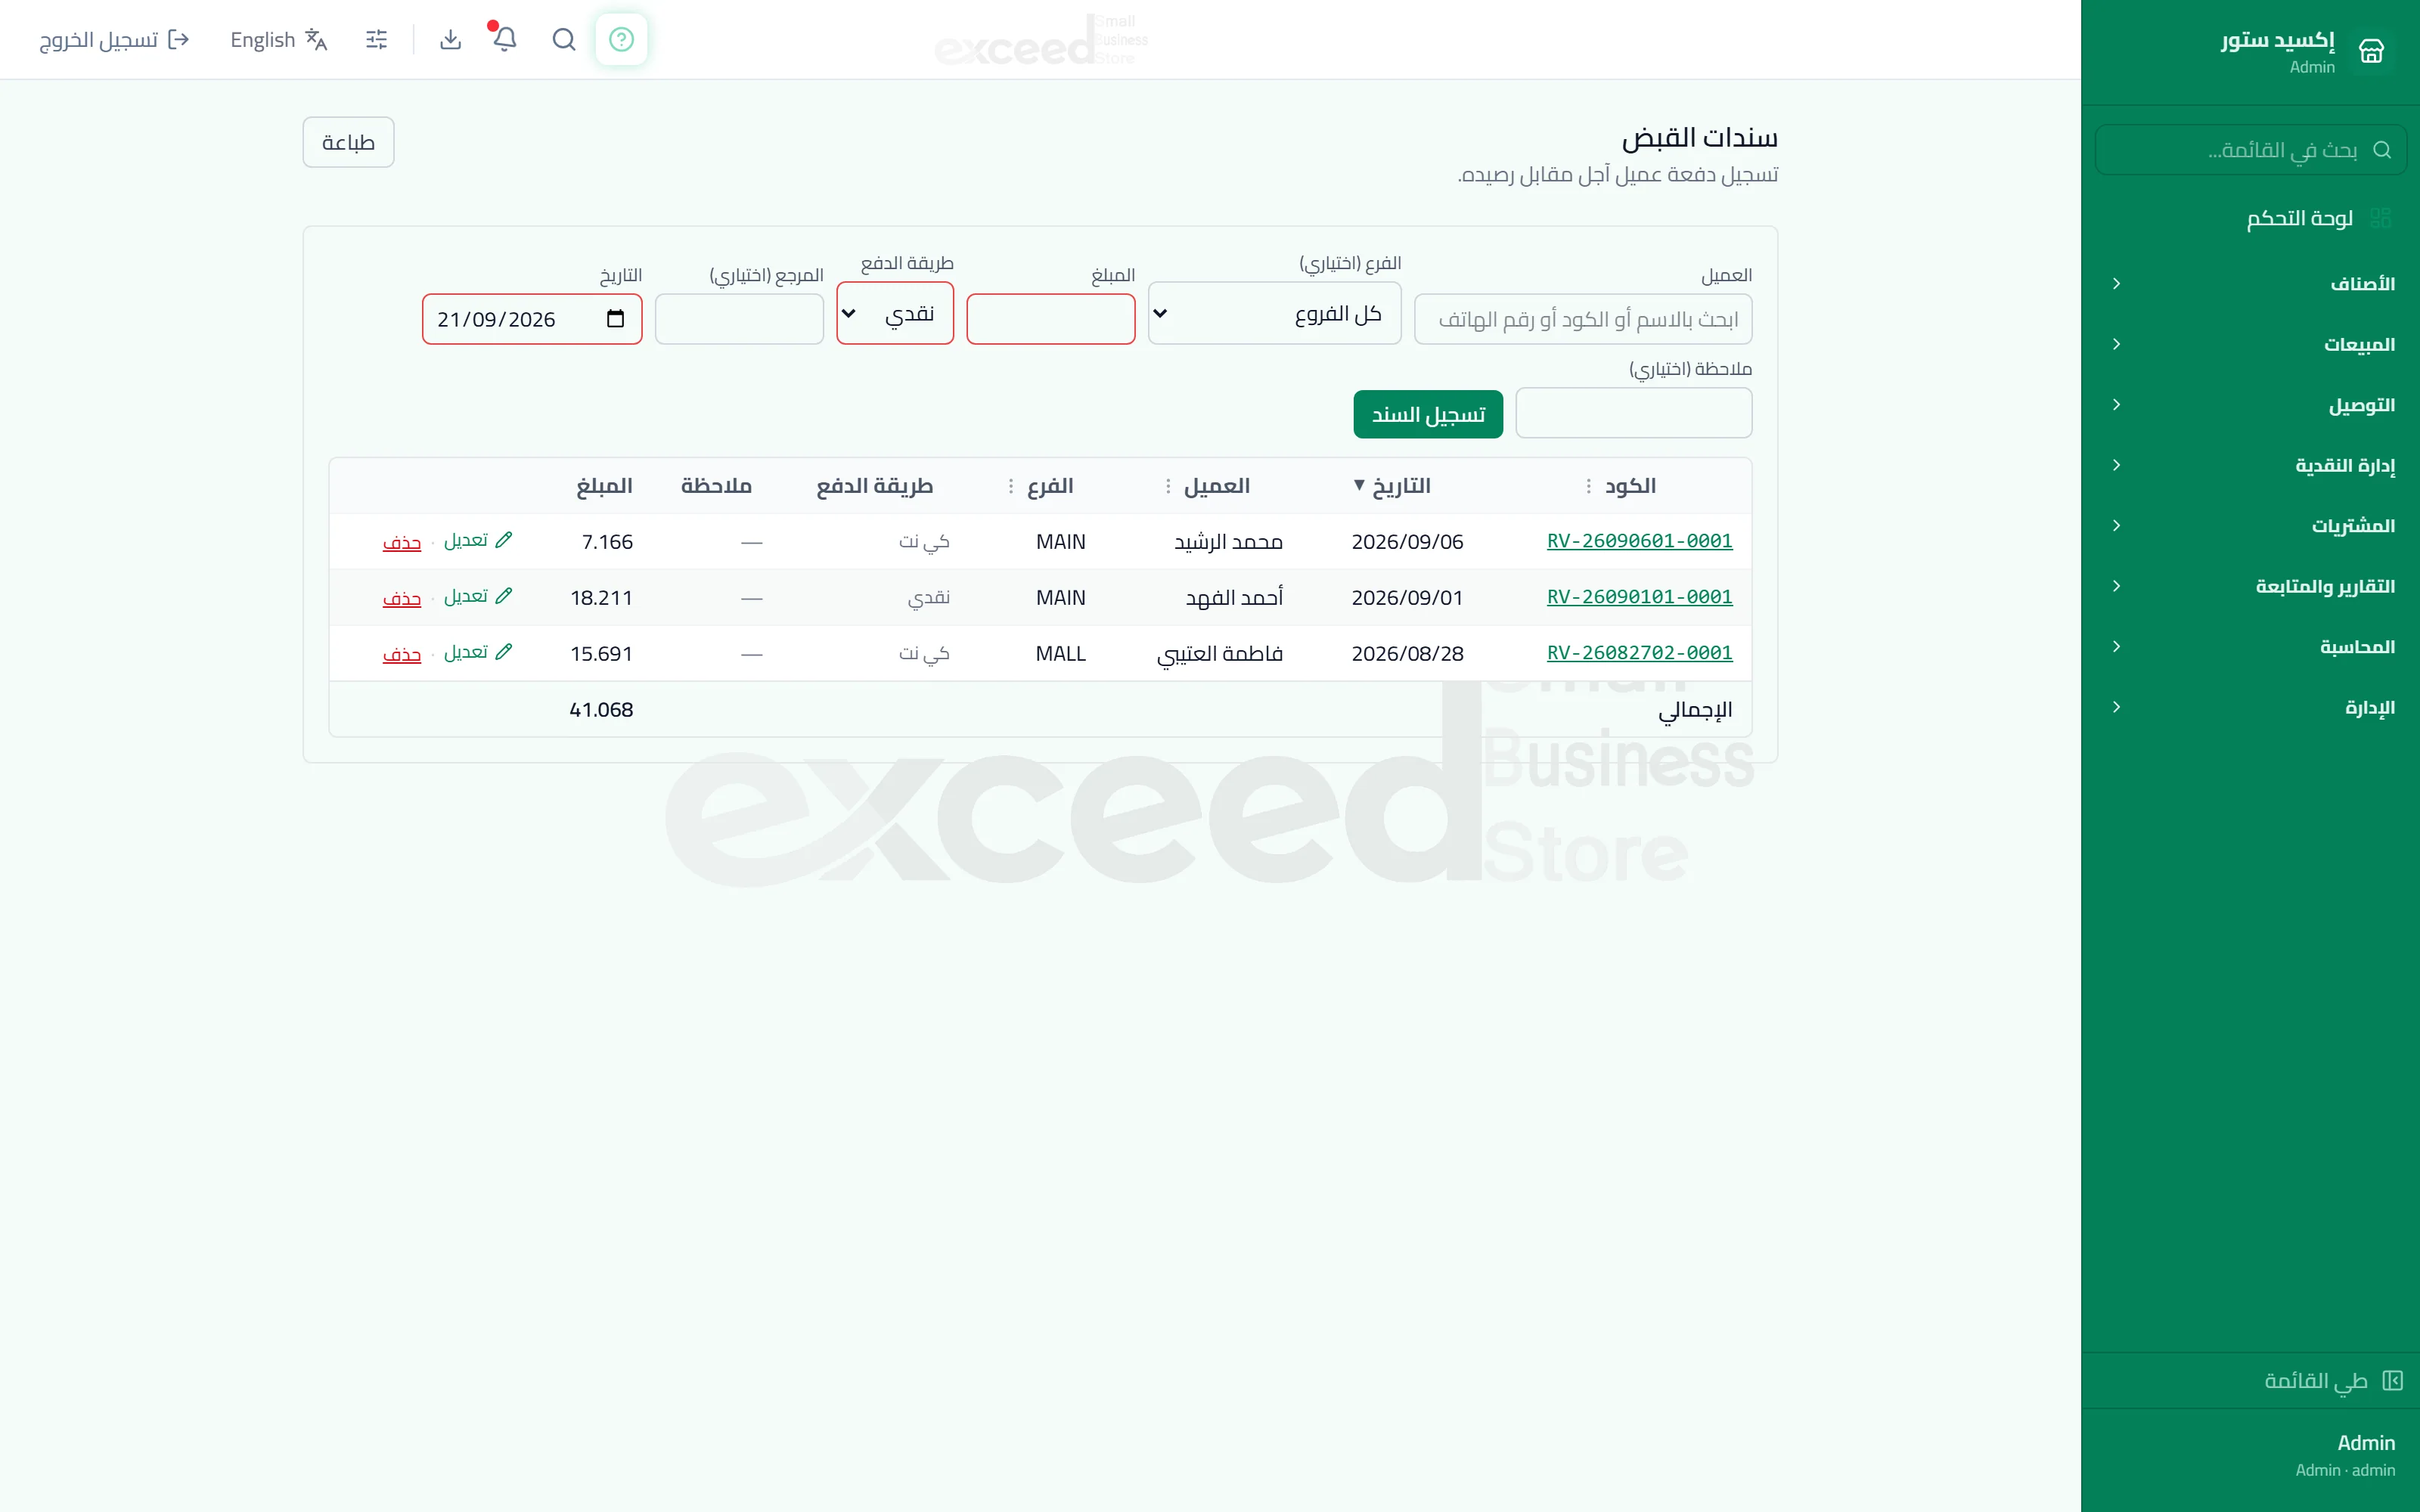Open voucher link RV-26090601-0001

(x=1639, y=541)
